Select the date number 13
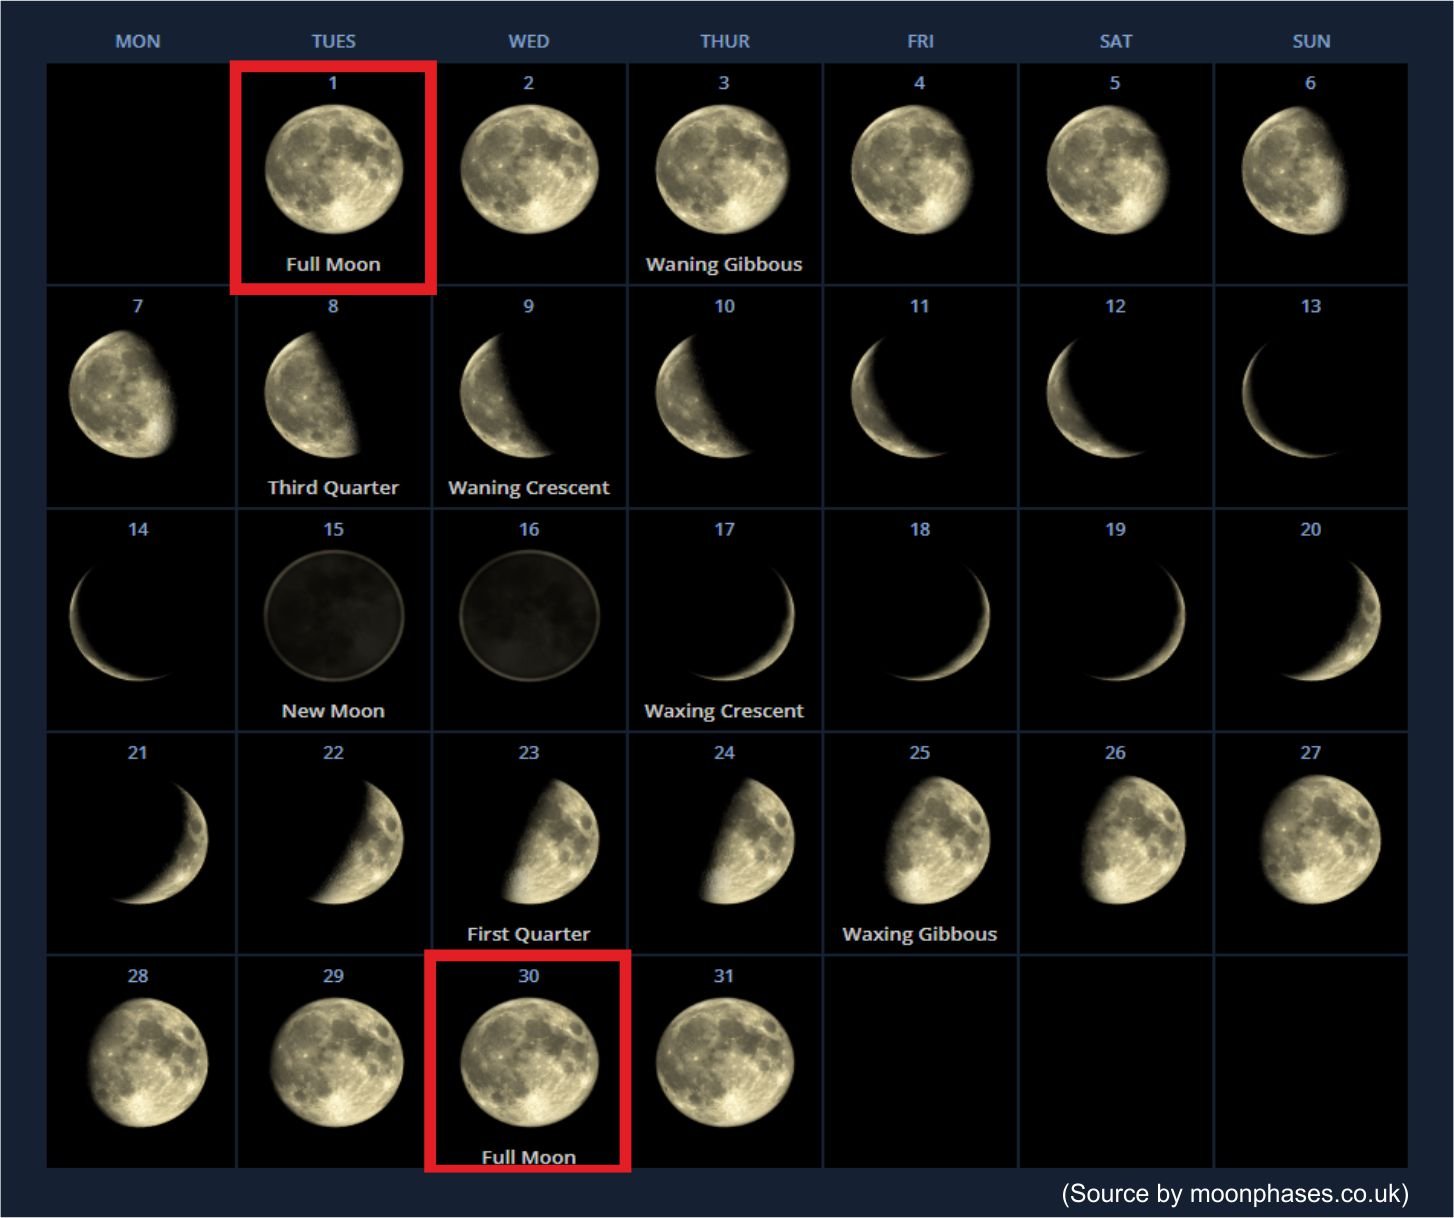1454x1218 pixels. (1311, 306)
